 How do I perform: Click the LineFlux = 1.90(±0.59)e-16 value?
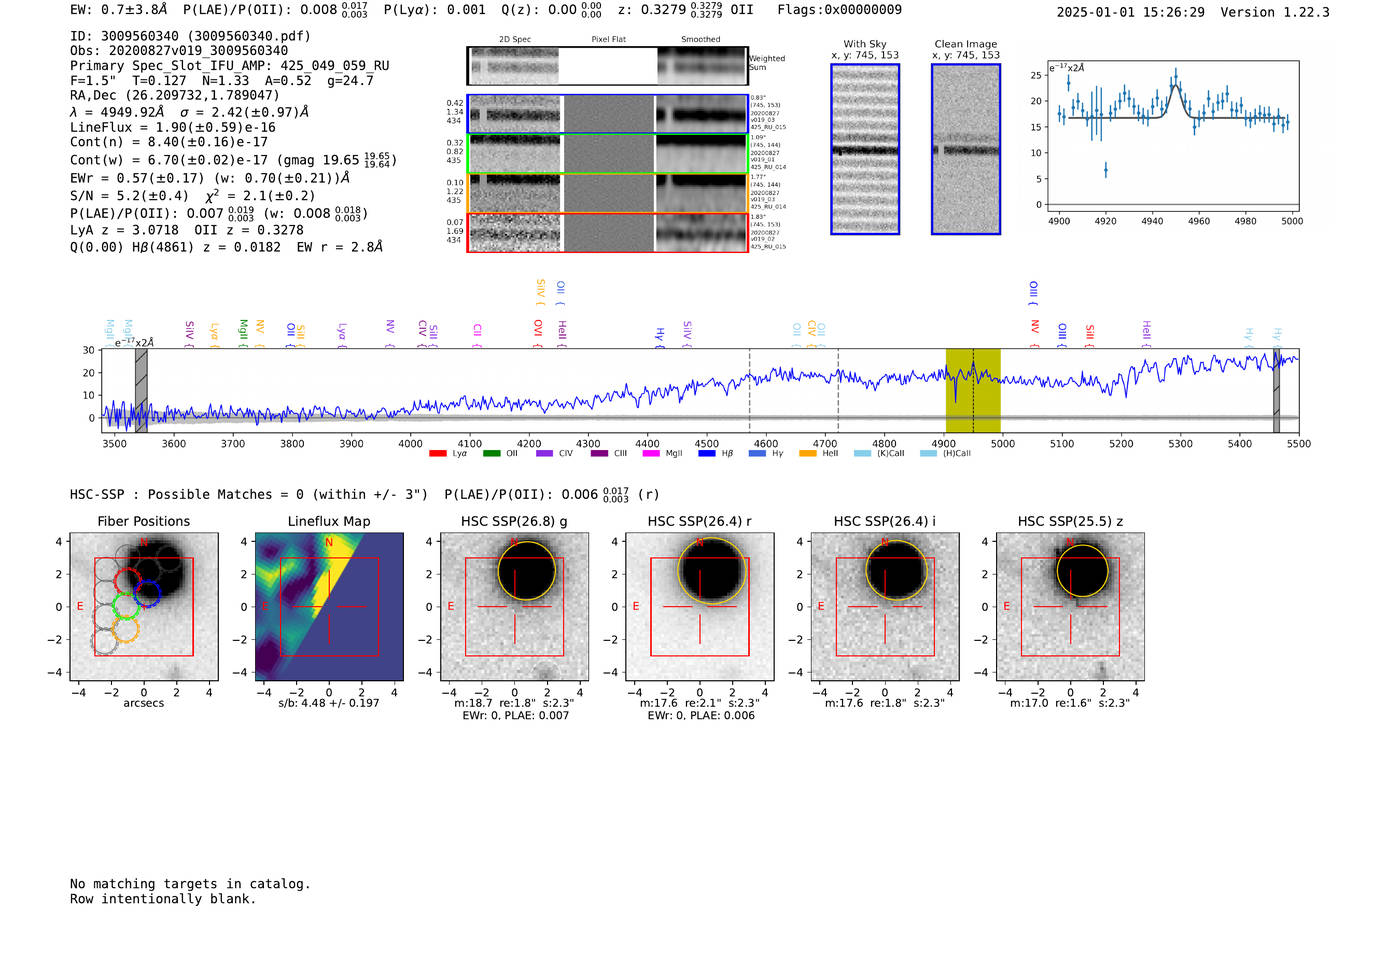coord(173,128)
